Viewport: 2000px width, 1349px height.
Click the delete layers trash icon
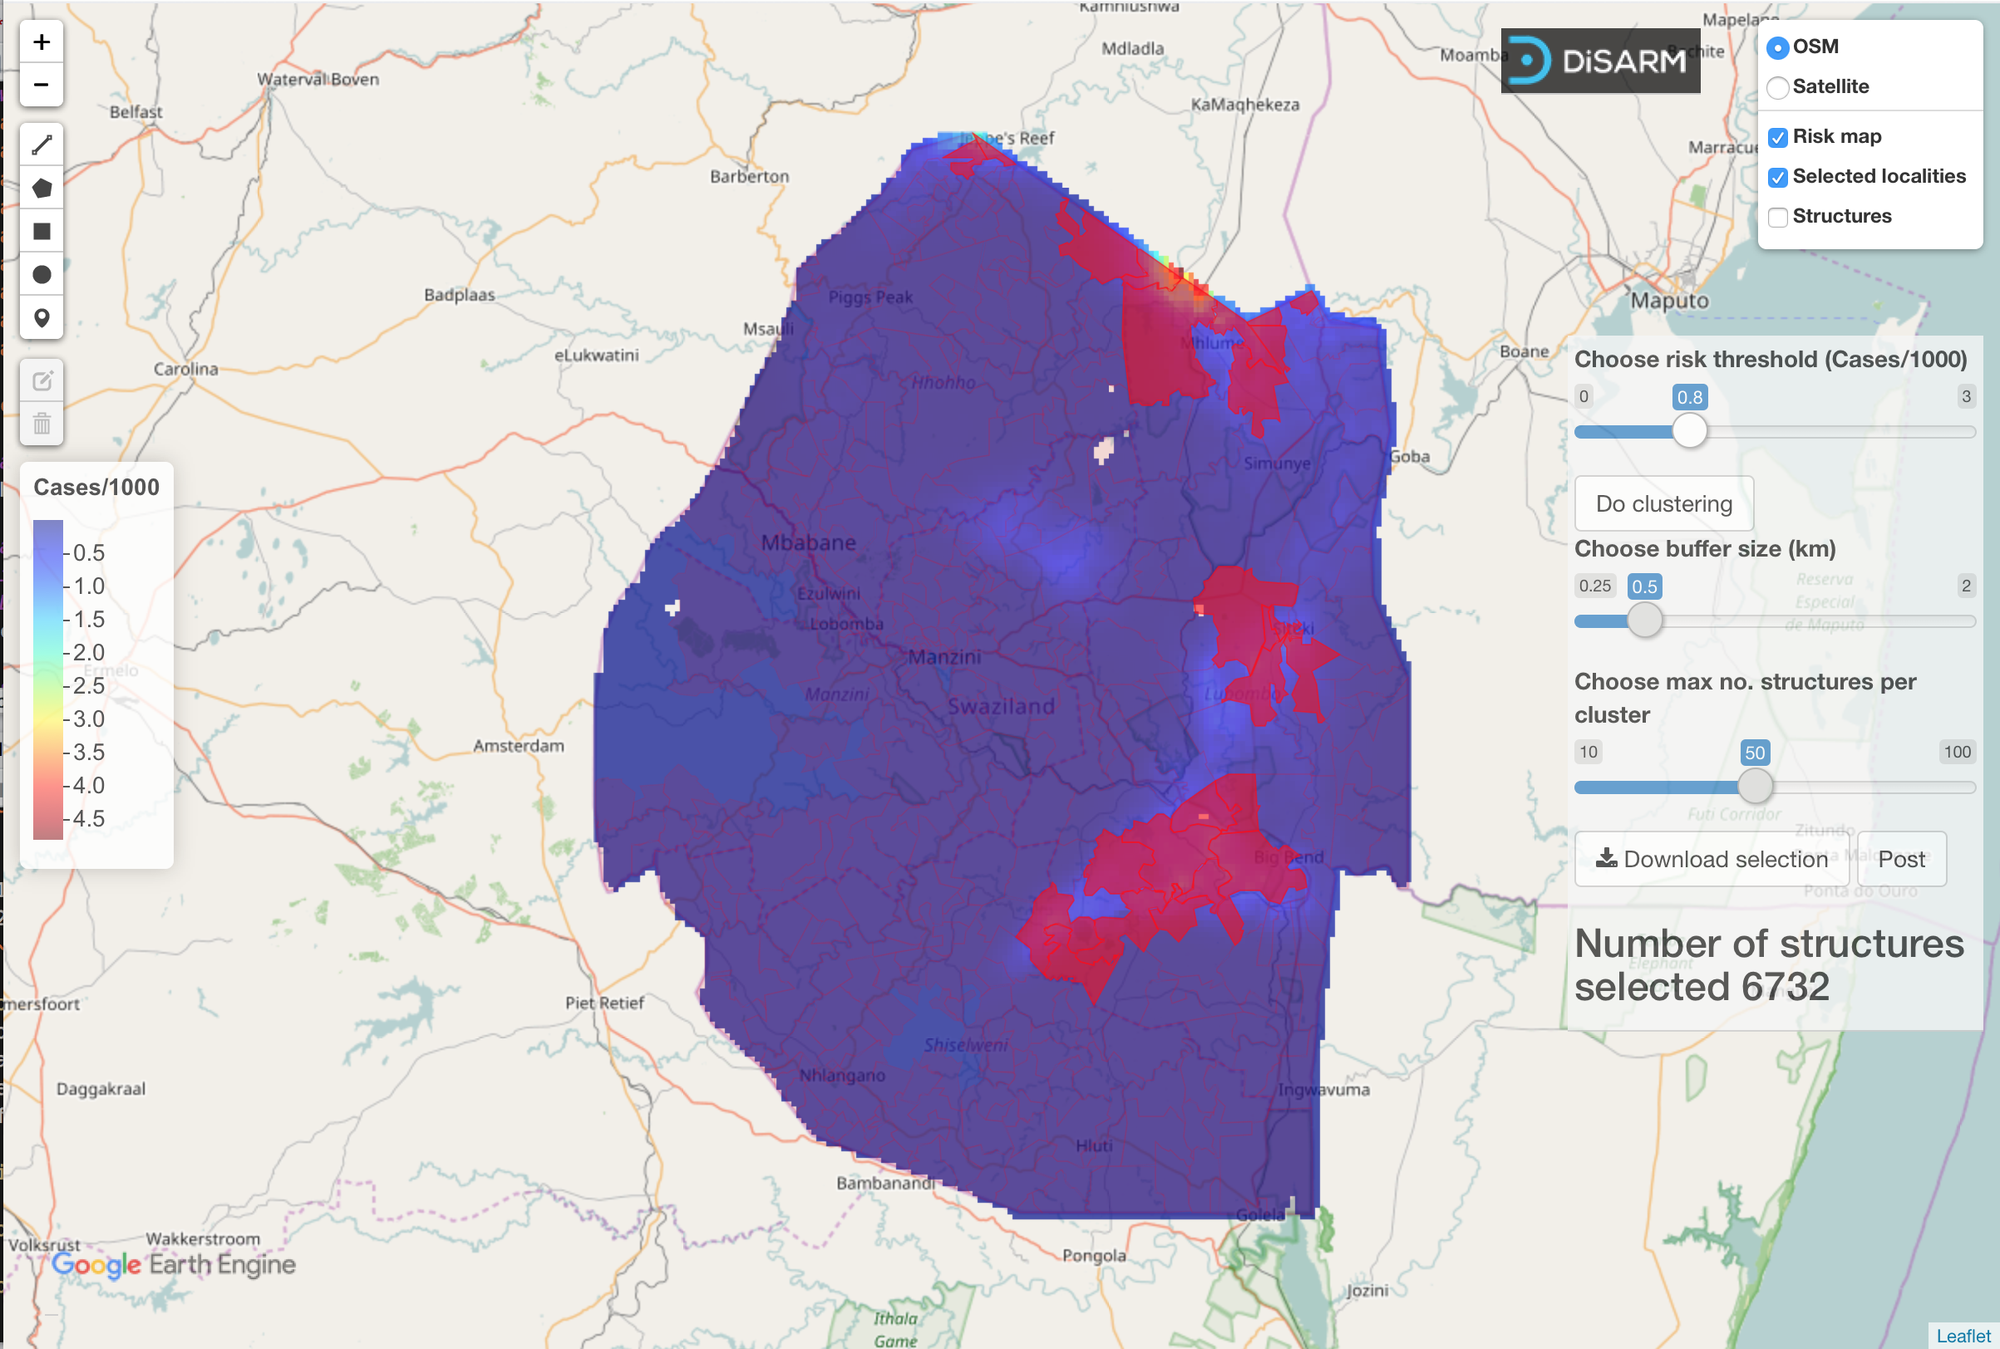[41, 424]
